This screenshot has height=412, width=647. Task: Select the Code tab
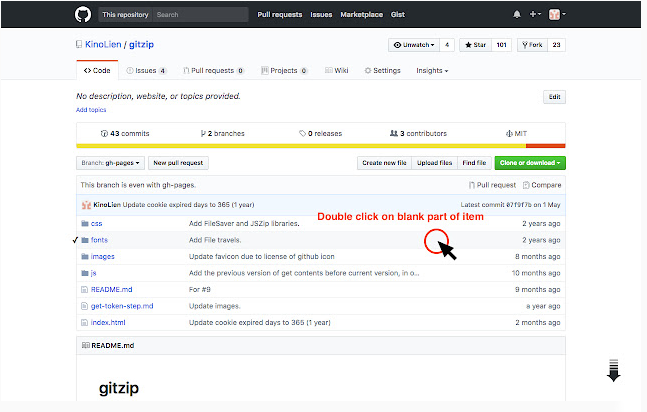[x=97, y=71]
